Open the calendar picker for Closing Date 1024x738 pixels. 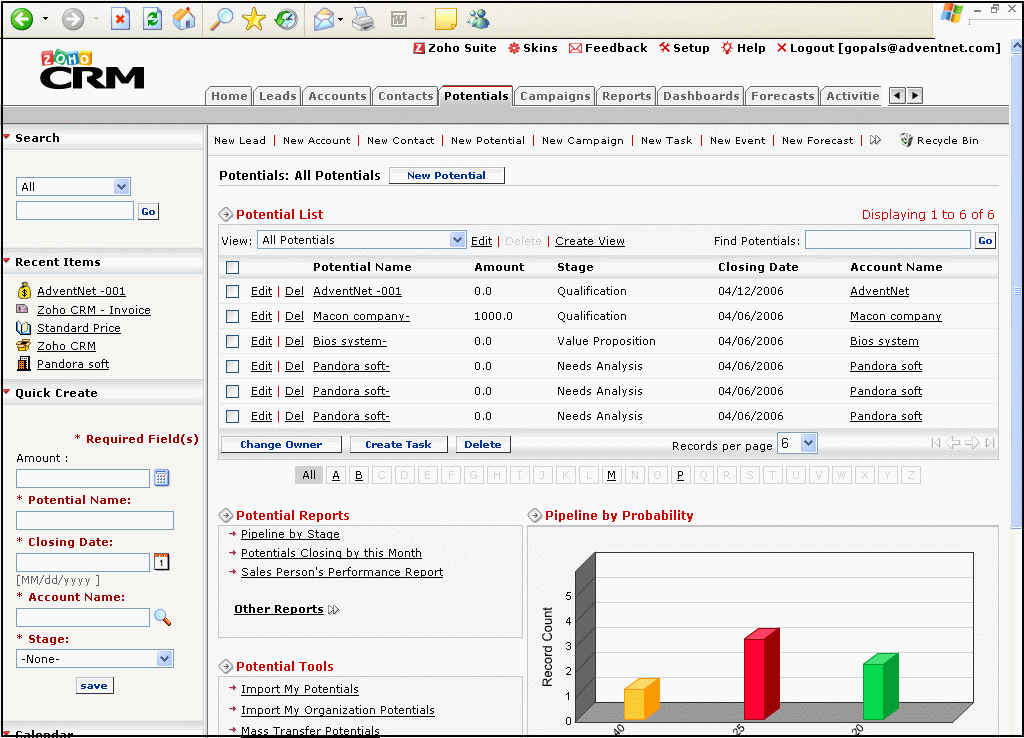162,562
